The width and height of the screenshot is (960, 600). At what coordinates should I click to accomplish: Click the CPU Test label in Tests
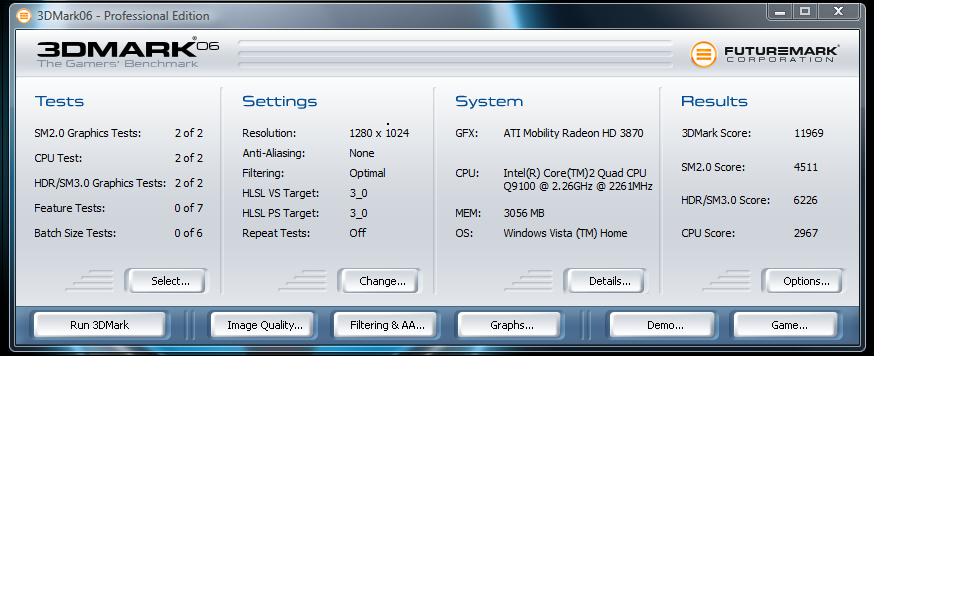pos(58,158)
